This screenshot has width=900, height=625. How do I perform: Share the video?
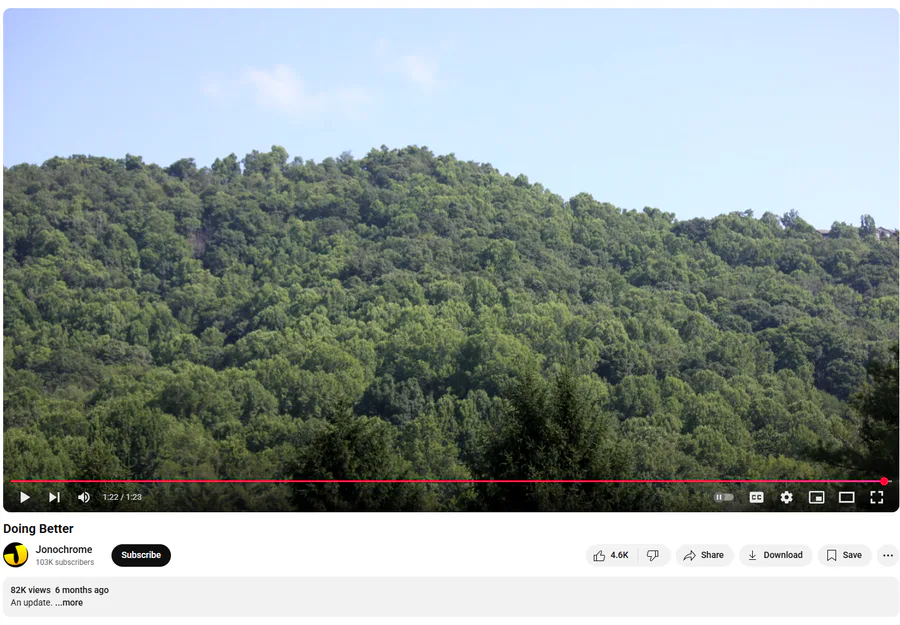(x=704, y=555)
